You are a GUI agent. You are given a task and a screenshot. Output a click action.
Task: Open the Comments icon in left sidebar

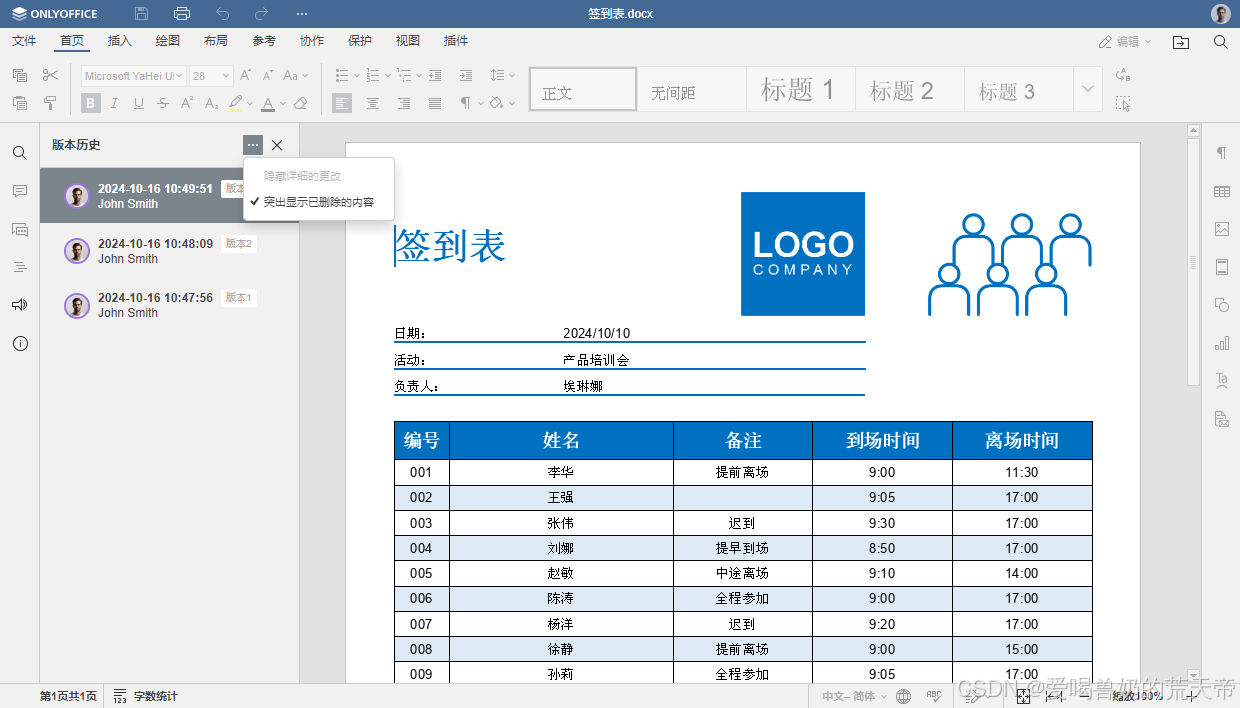pyautogui.click(x=20, y=191)
